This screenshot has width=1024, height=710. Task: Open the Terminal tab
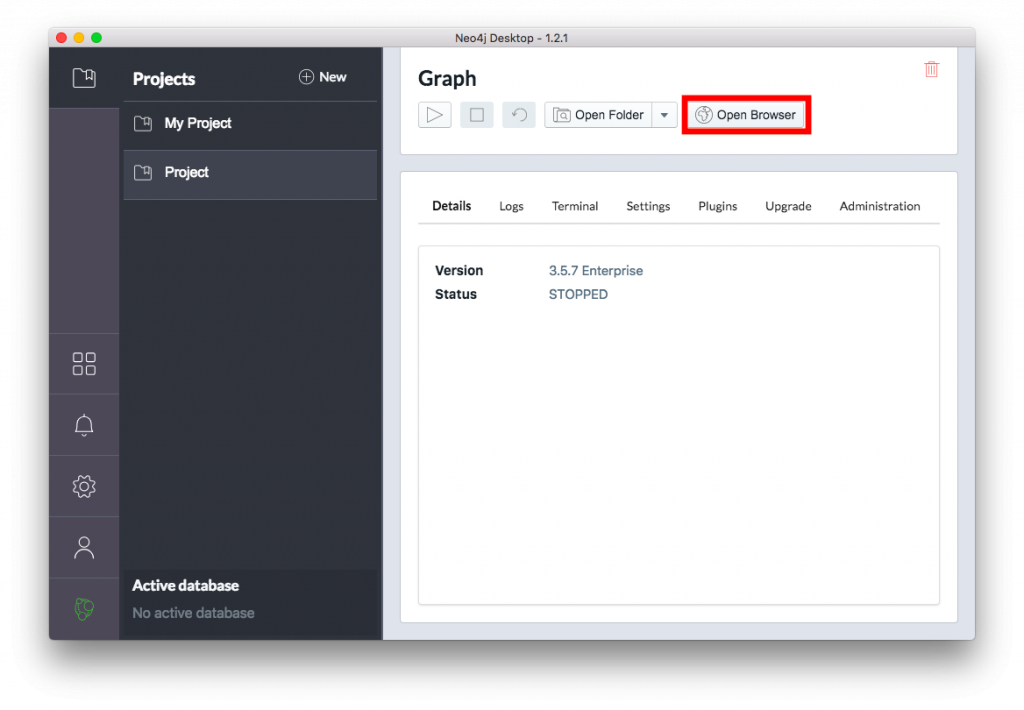point(575,206)
